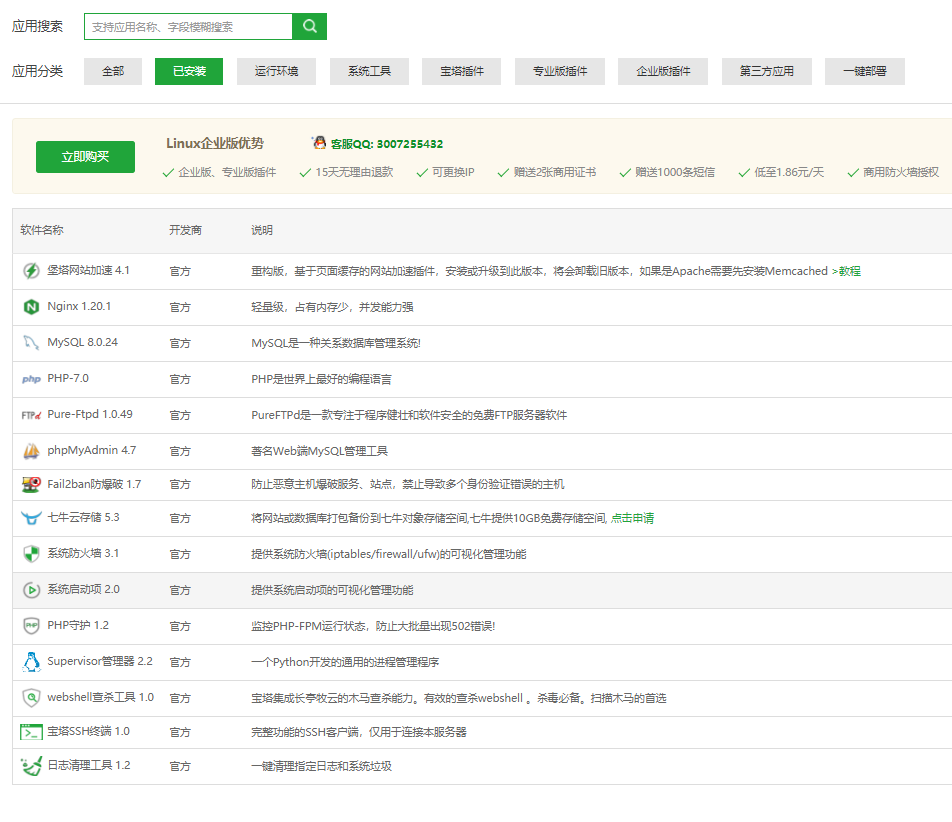Open the 客服QQ: 3007255432 link

click(x=387, y=144)
